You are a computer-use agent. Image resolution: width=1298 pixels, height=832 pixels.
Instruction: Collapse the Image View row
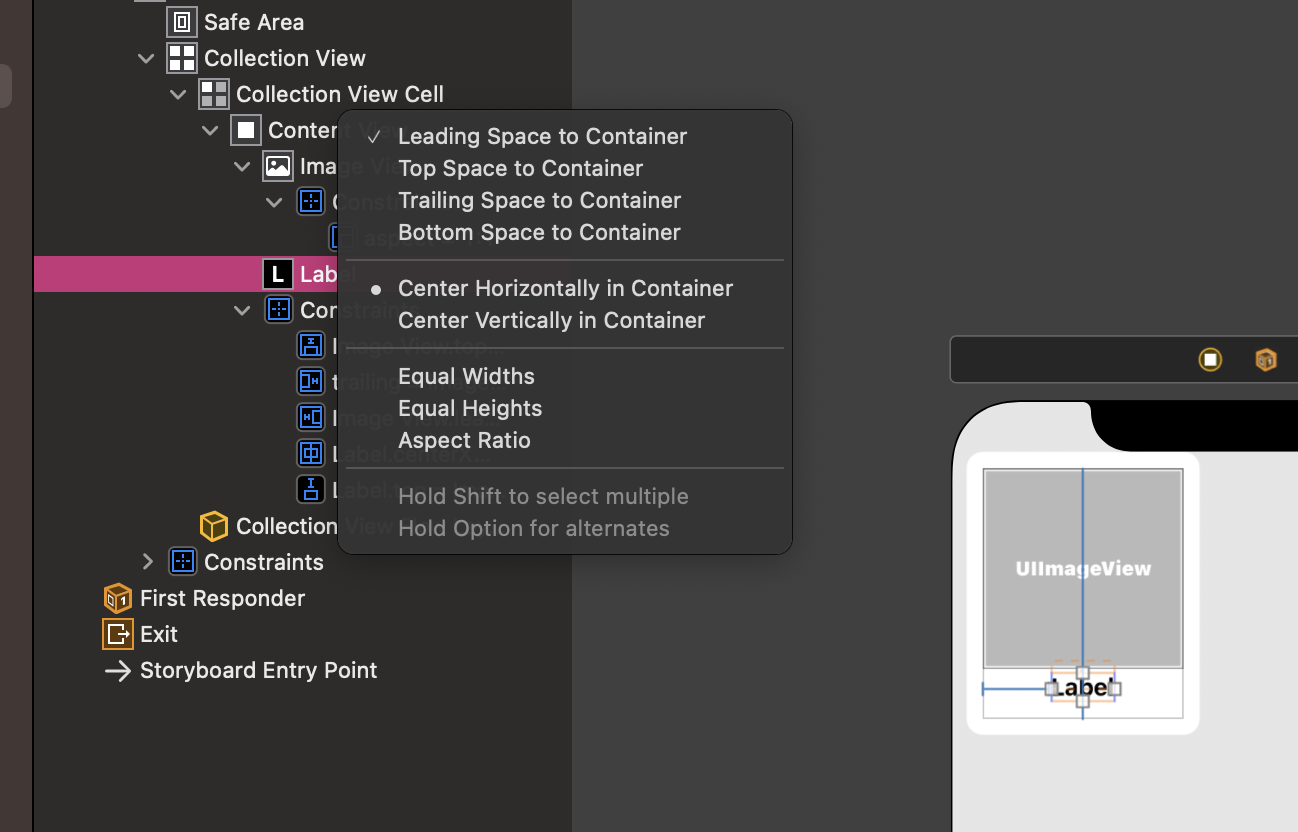pos(242,166)
